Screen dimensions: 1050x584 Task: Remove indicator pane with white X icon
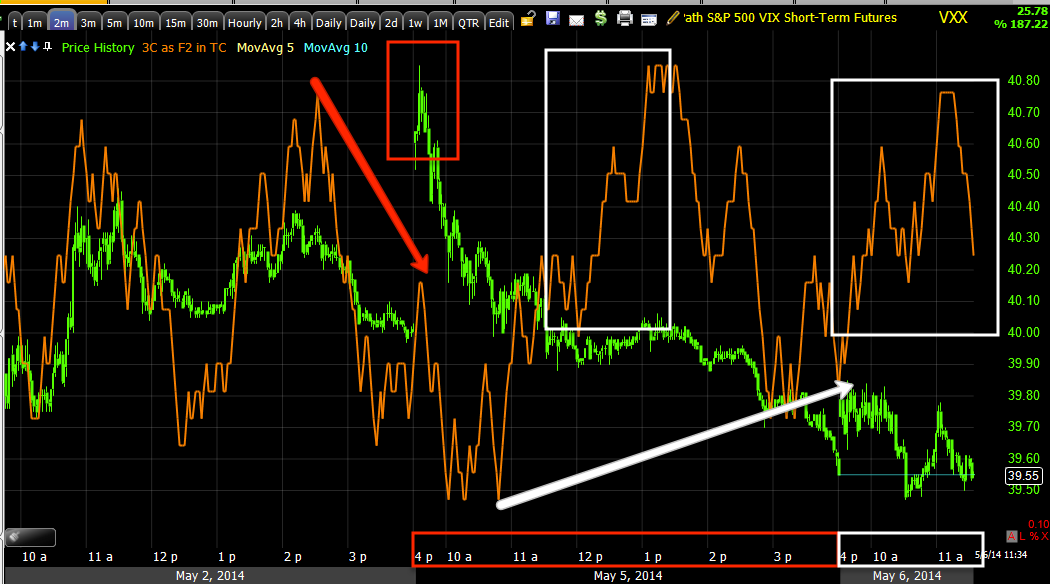[x=10, y=47]
